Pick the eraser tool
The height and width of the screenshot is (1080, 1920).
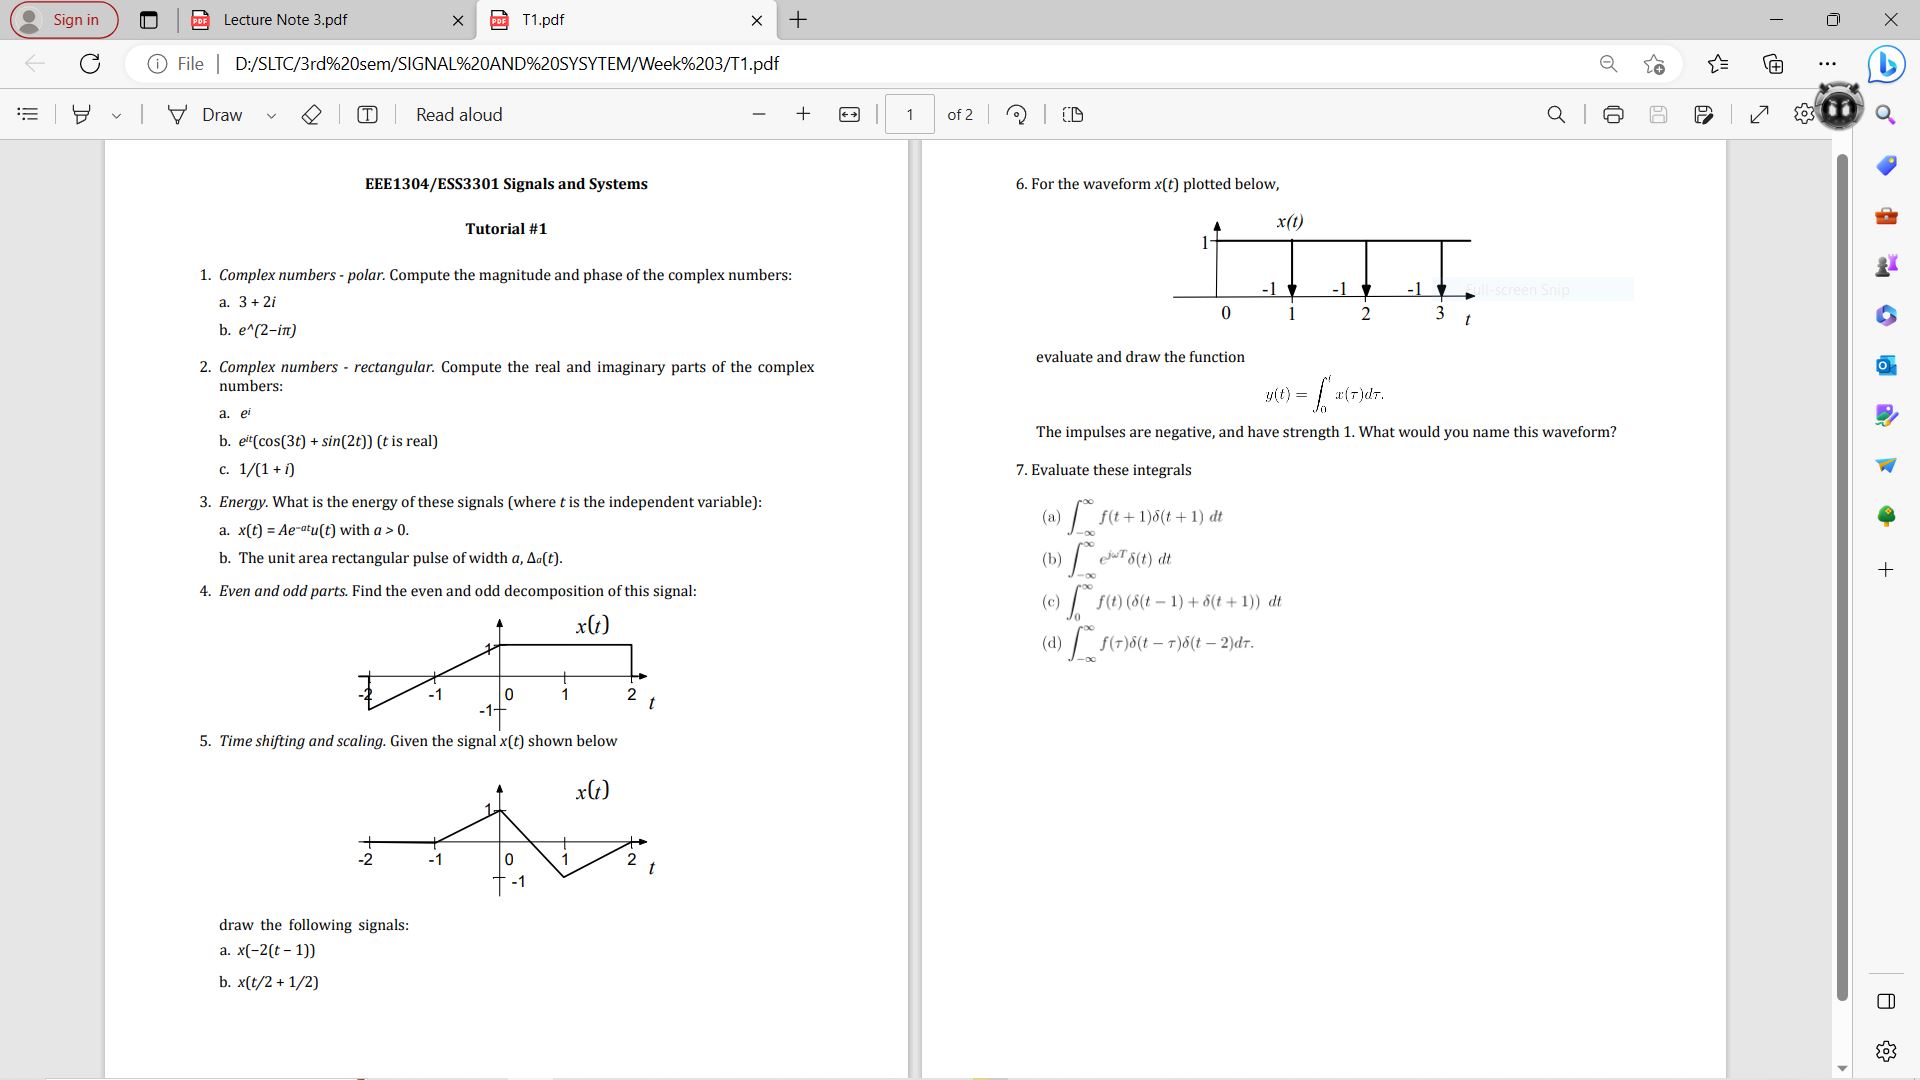[311, 114]
